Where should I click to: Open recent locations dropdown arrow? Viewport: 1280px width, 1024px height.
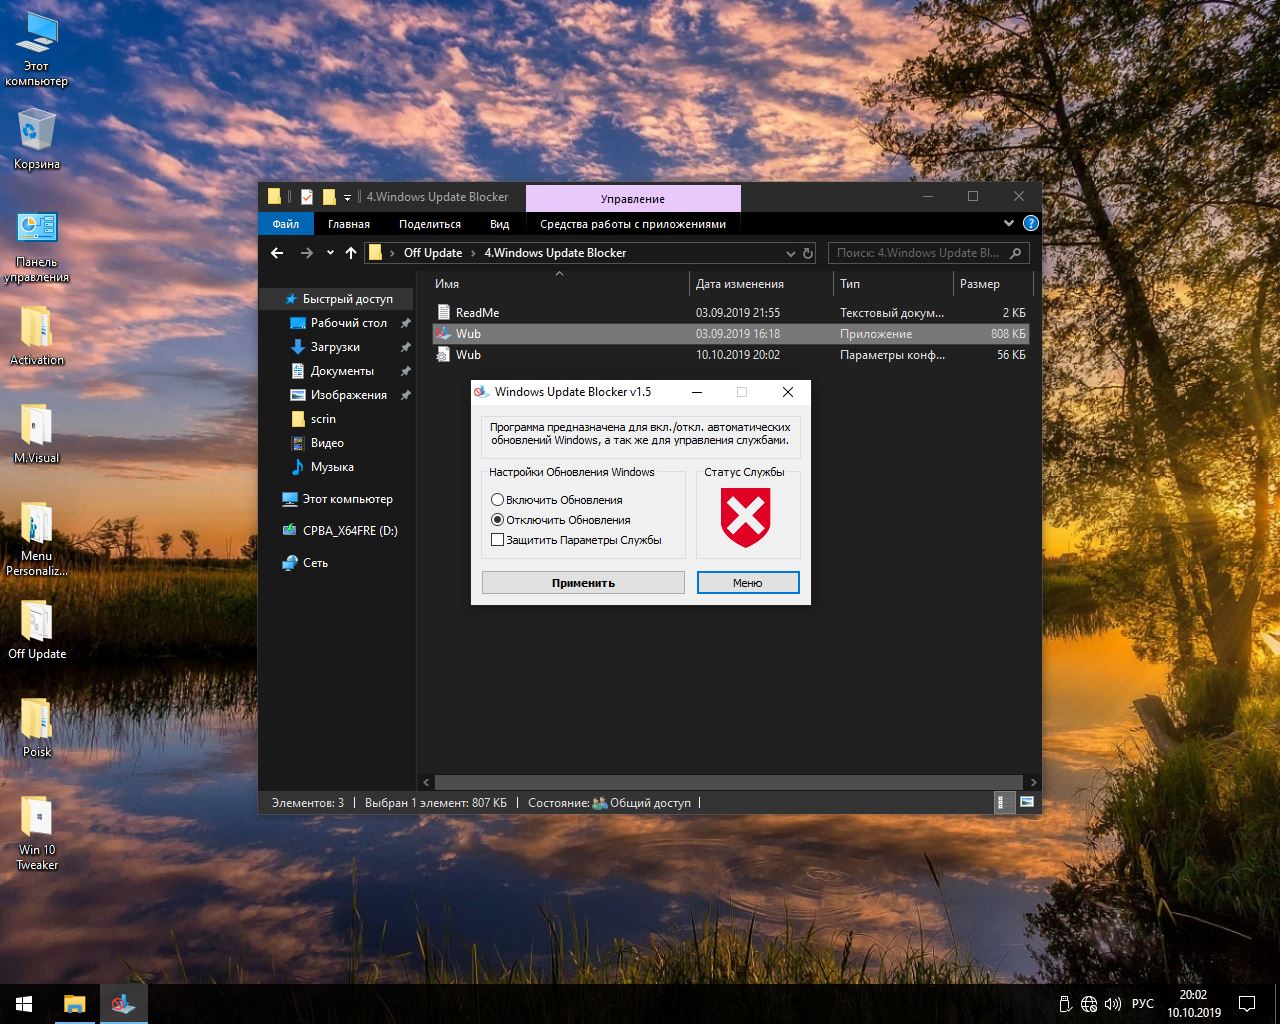point(330,253)
